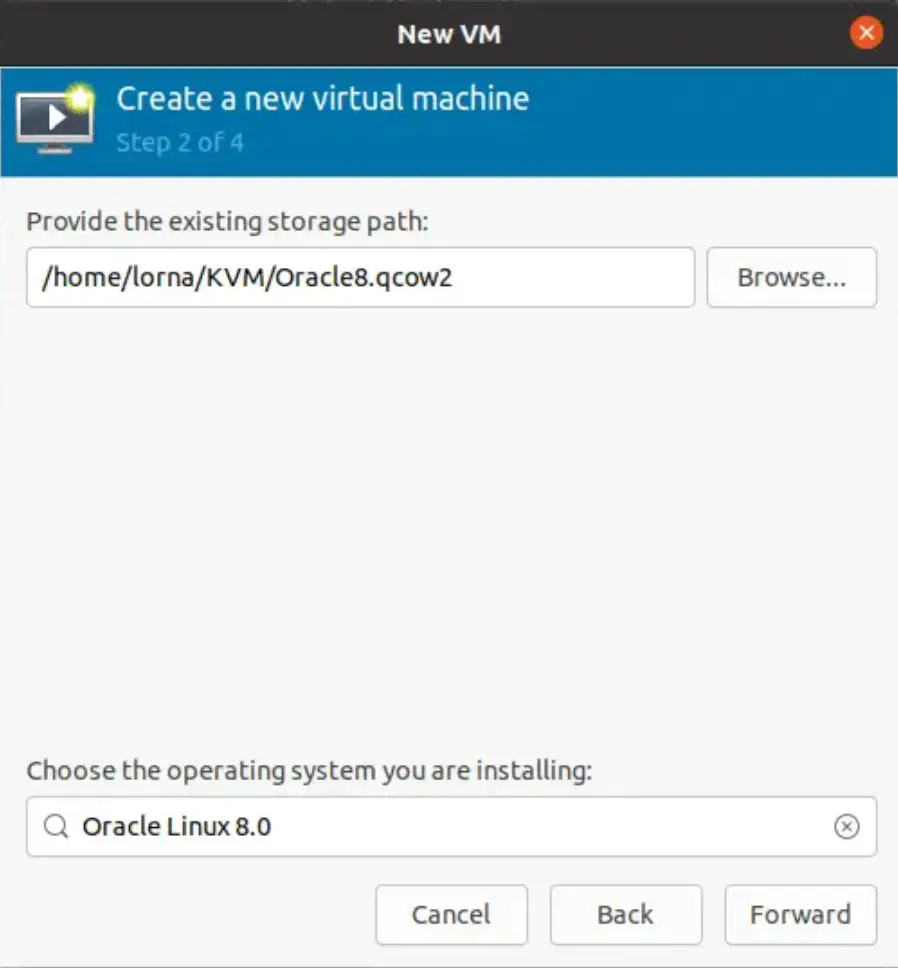This screenshot has height=968, width=898.
Task: Cancel the New VM wizard
Action: click(451, 914)
